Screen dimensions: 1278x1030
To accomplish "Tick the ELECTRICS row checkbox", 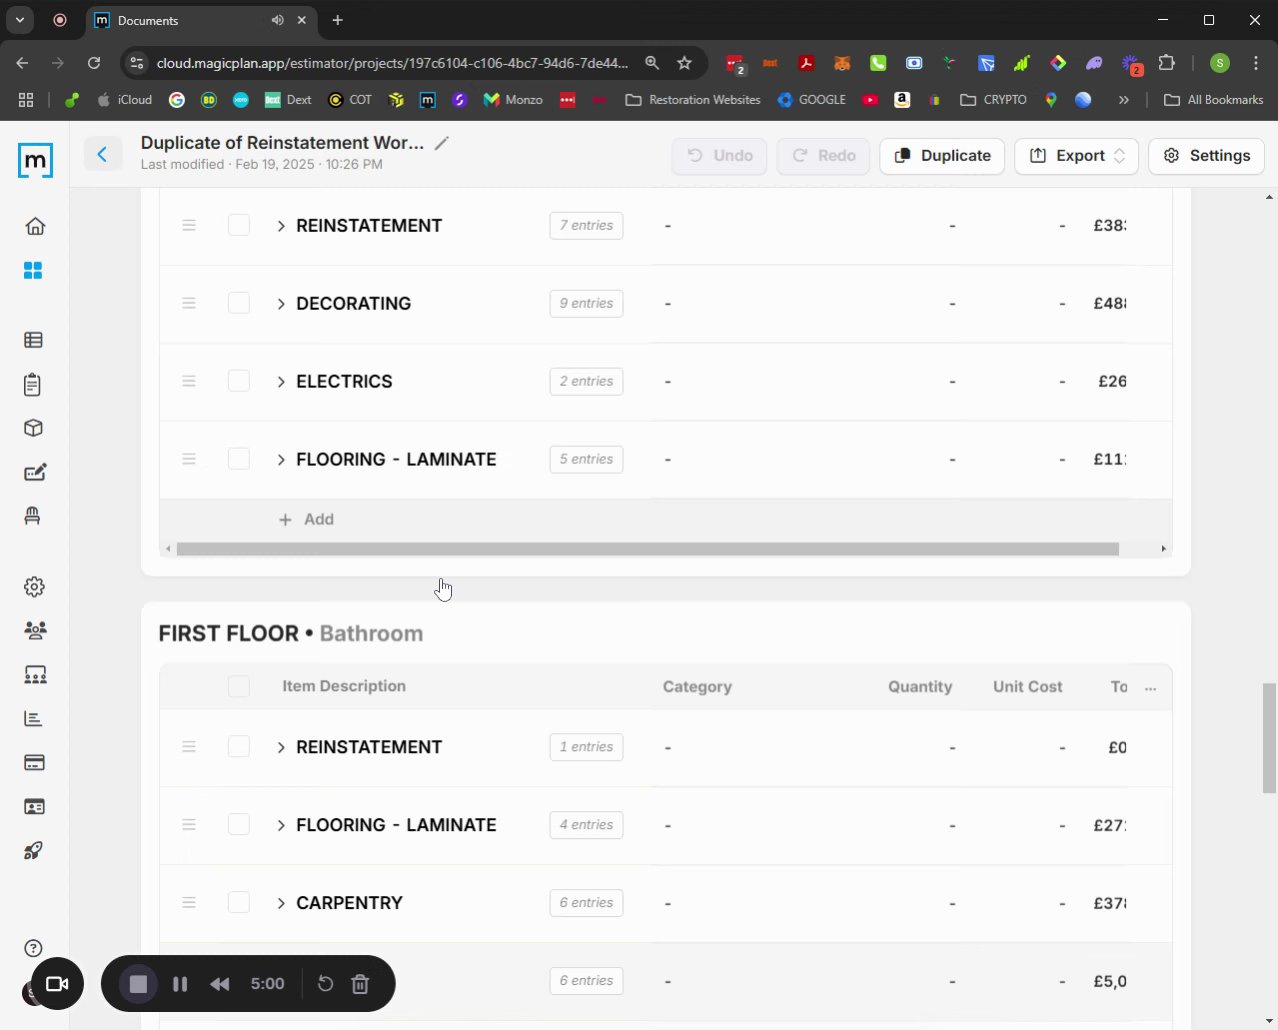I will click(x=239, y=381).
